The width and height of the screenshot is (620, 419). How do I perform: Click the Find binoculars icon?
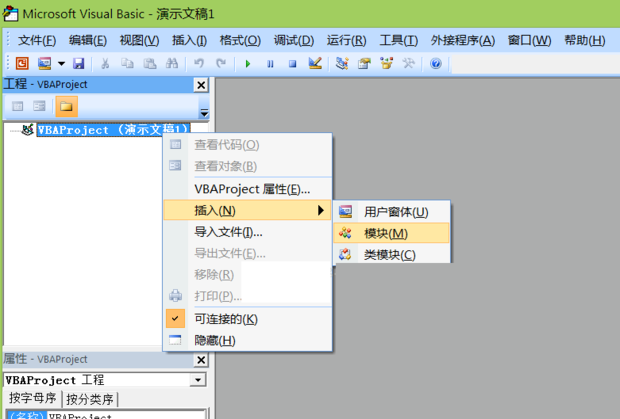172,63
